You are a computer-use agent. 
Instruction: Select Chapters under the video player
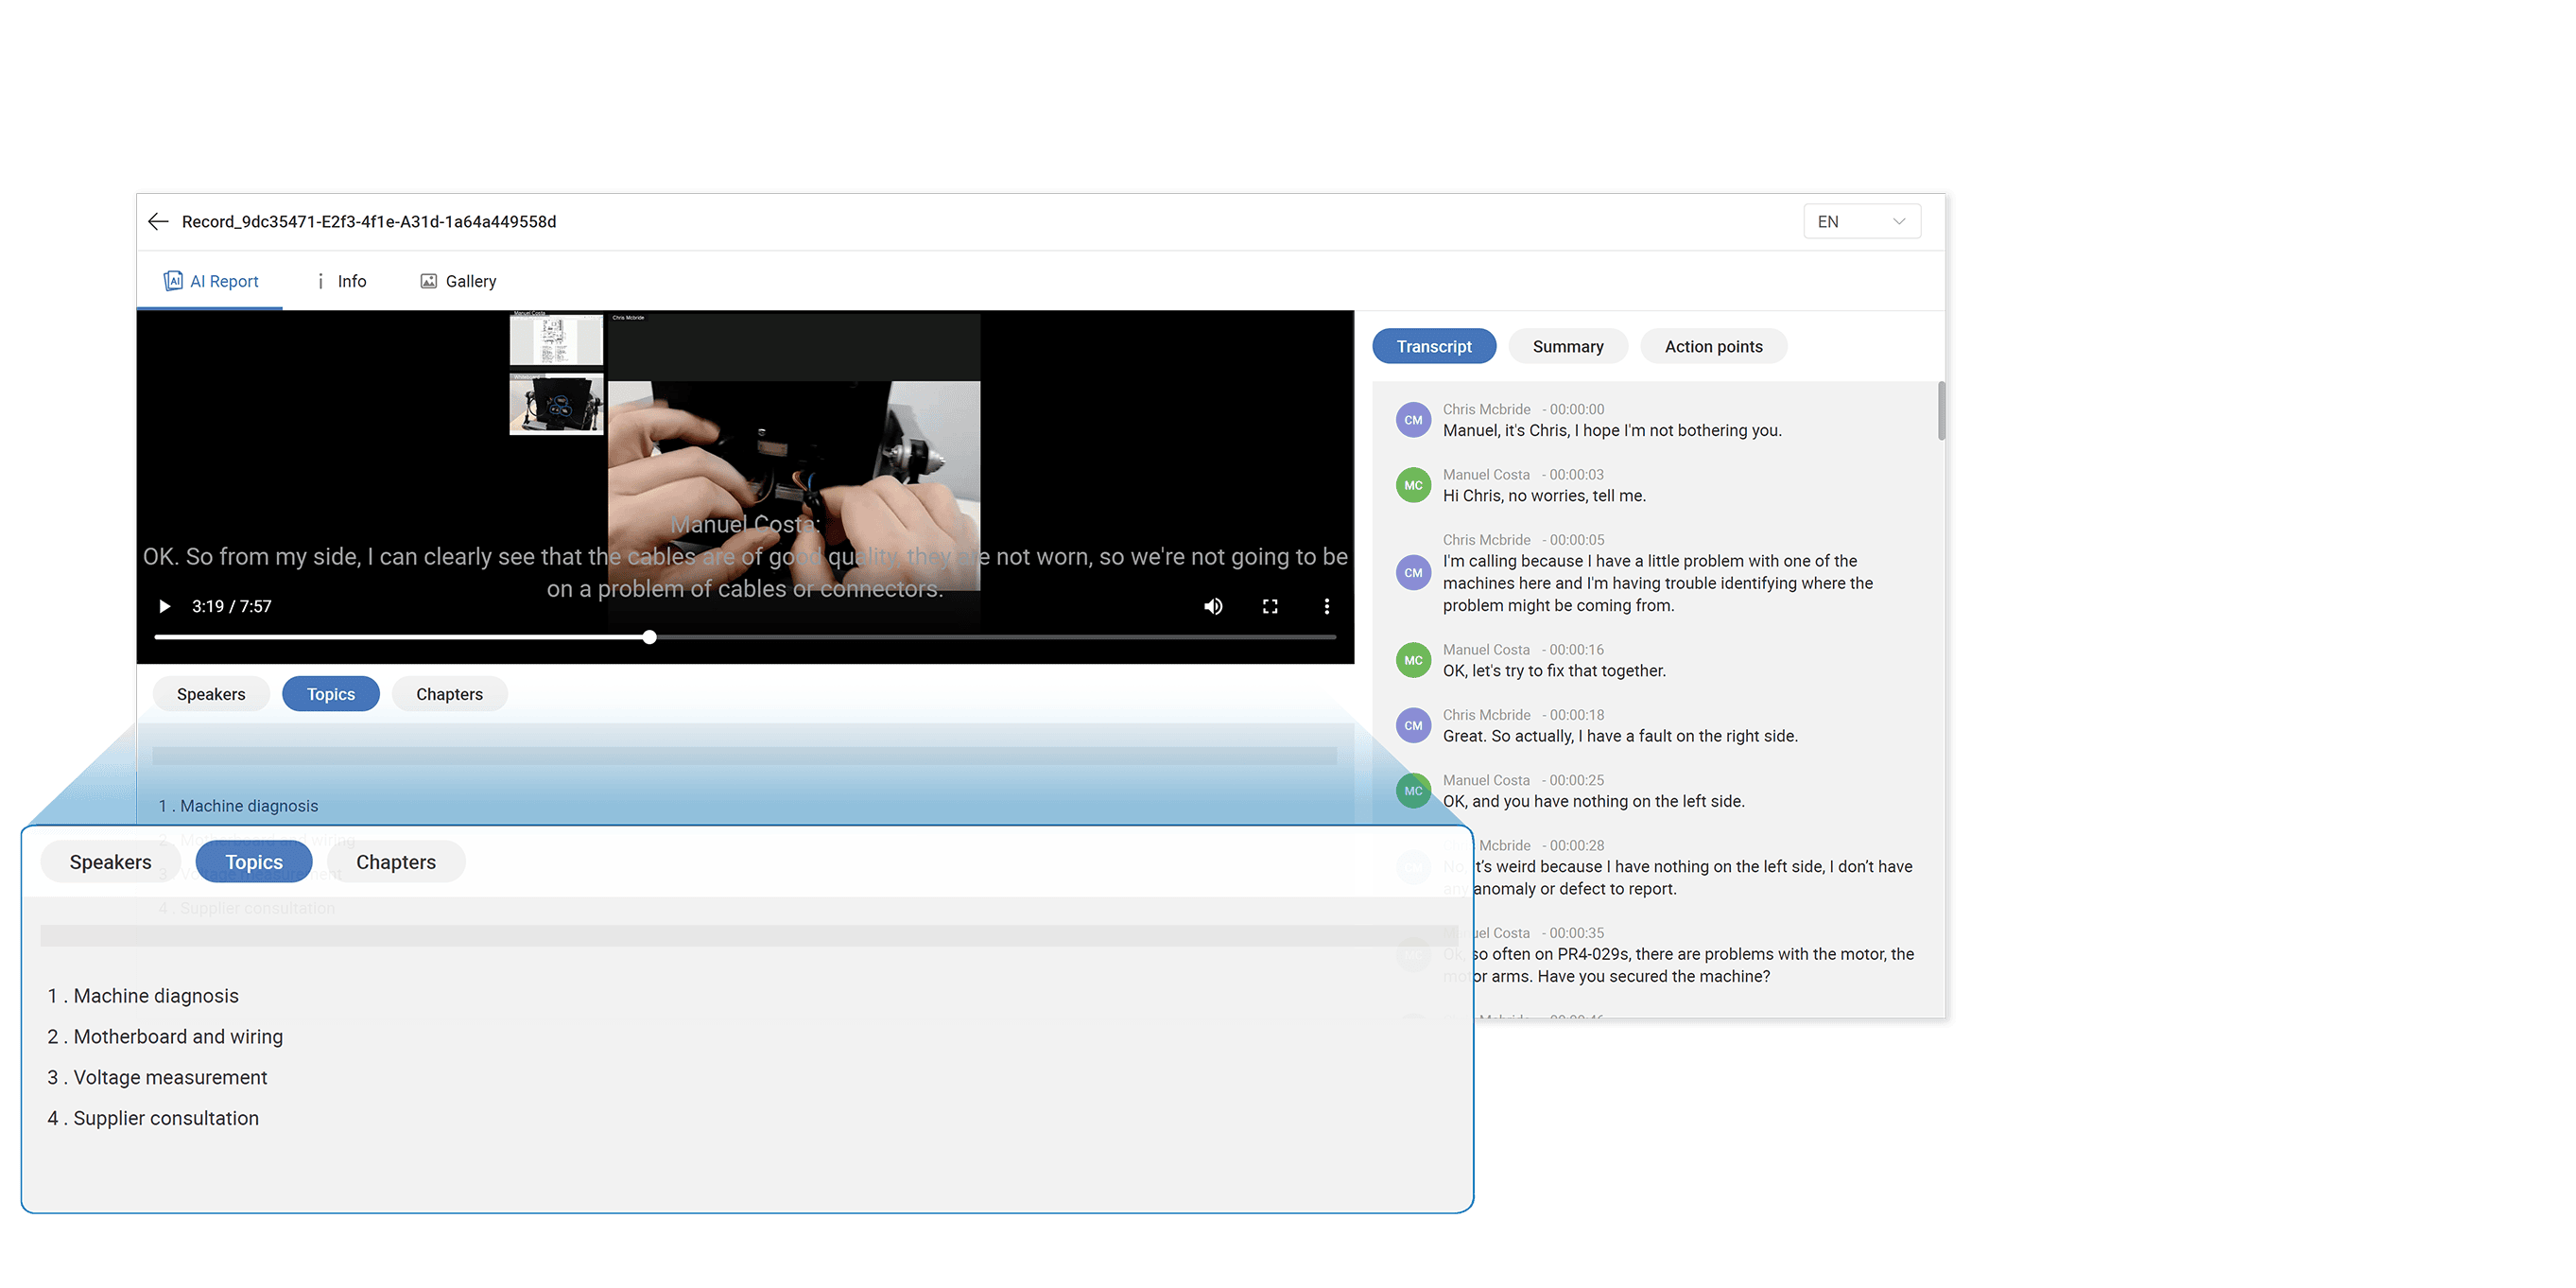point(449,694)
